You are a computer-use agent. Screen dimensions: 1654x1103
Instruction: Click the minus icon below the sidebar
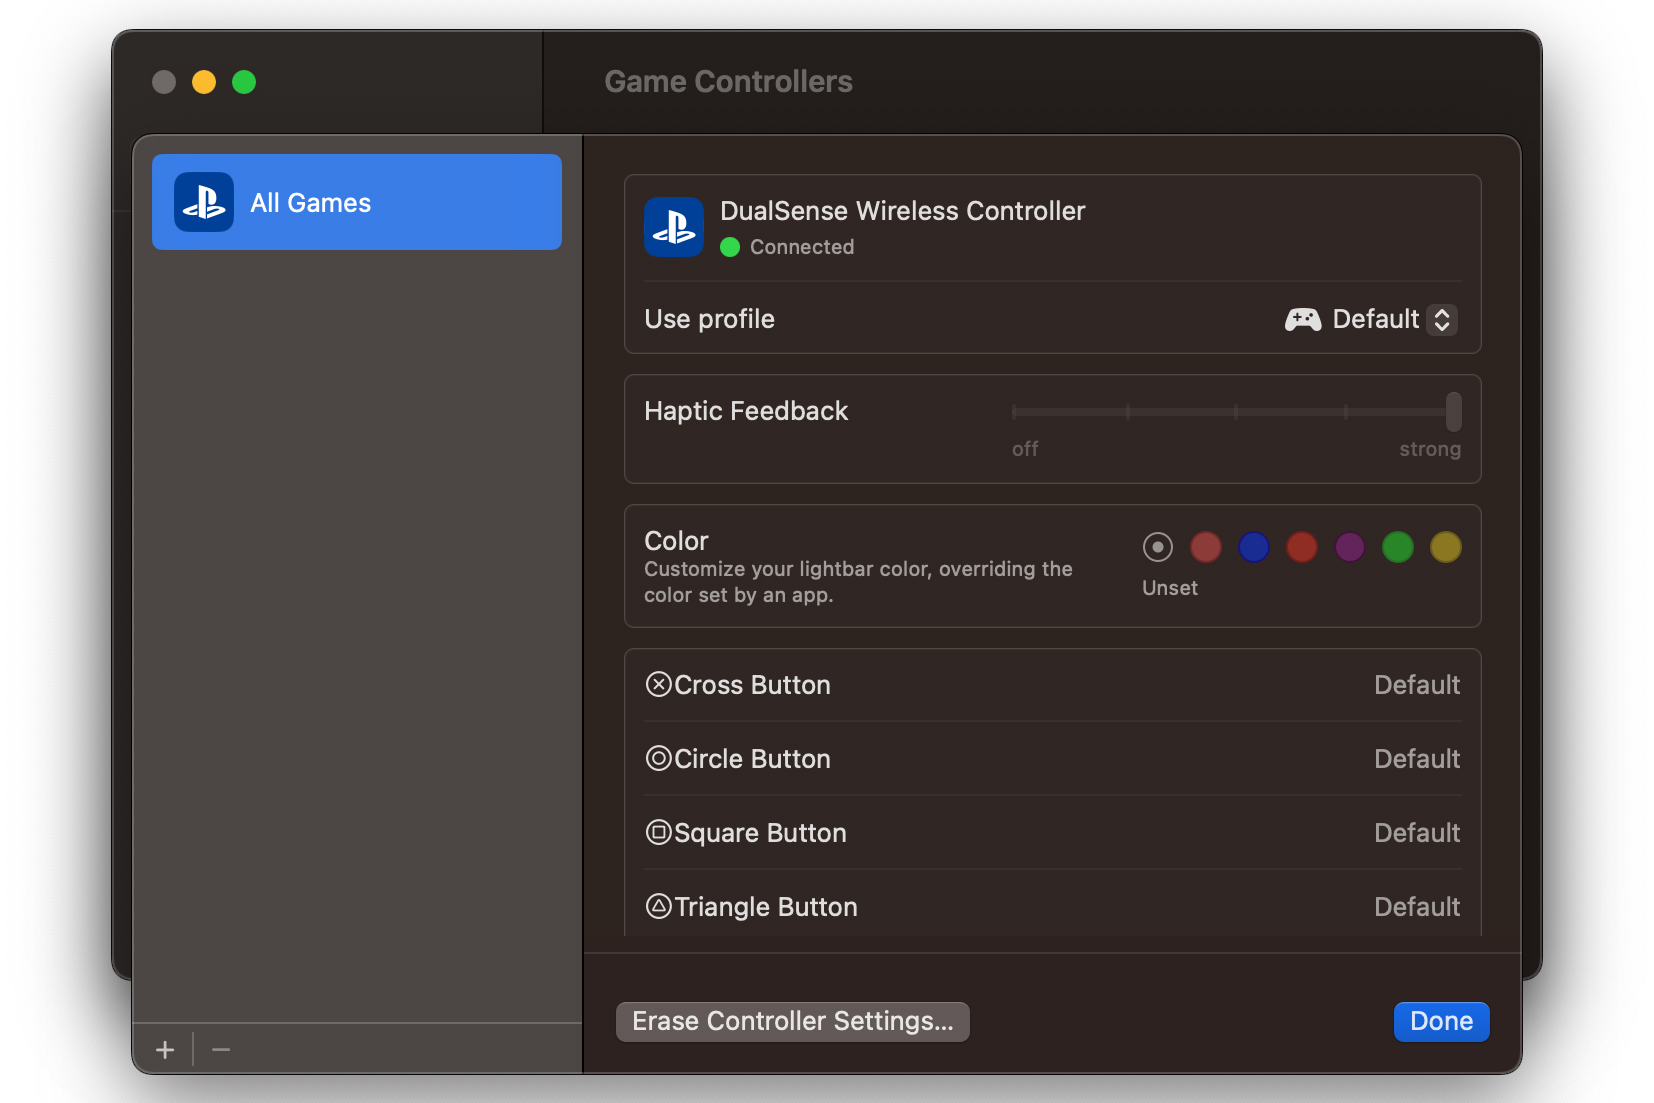click(x=221, y=1049)
